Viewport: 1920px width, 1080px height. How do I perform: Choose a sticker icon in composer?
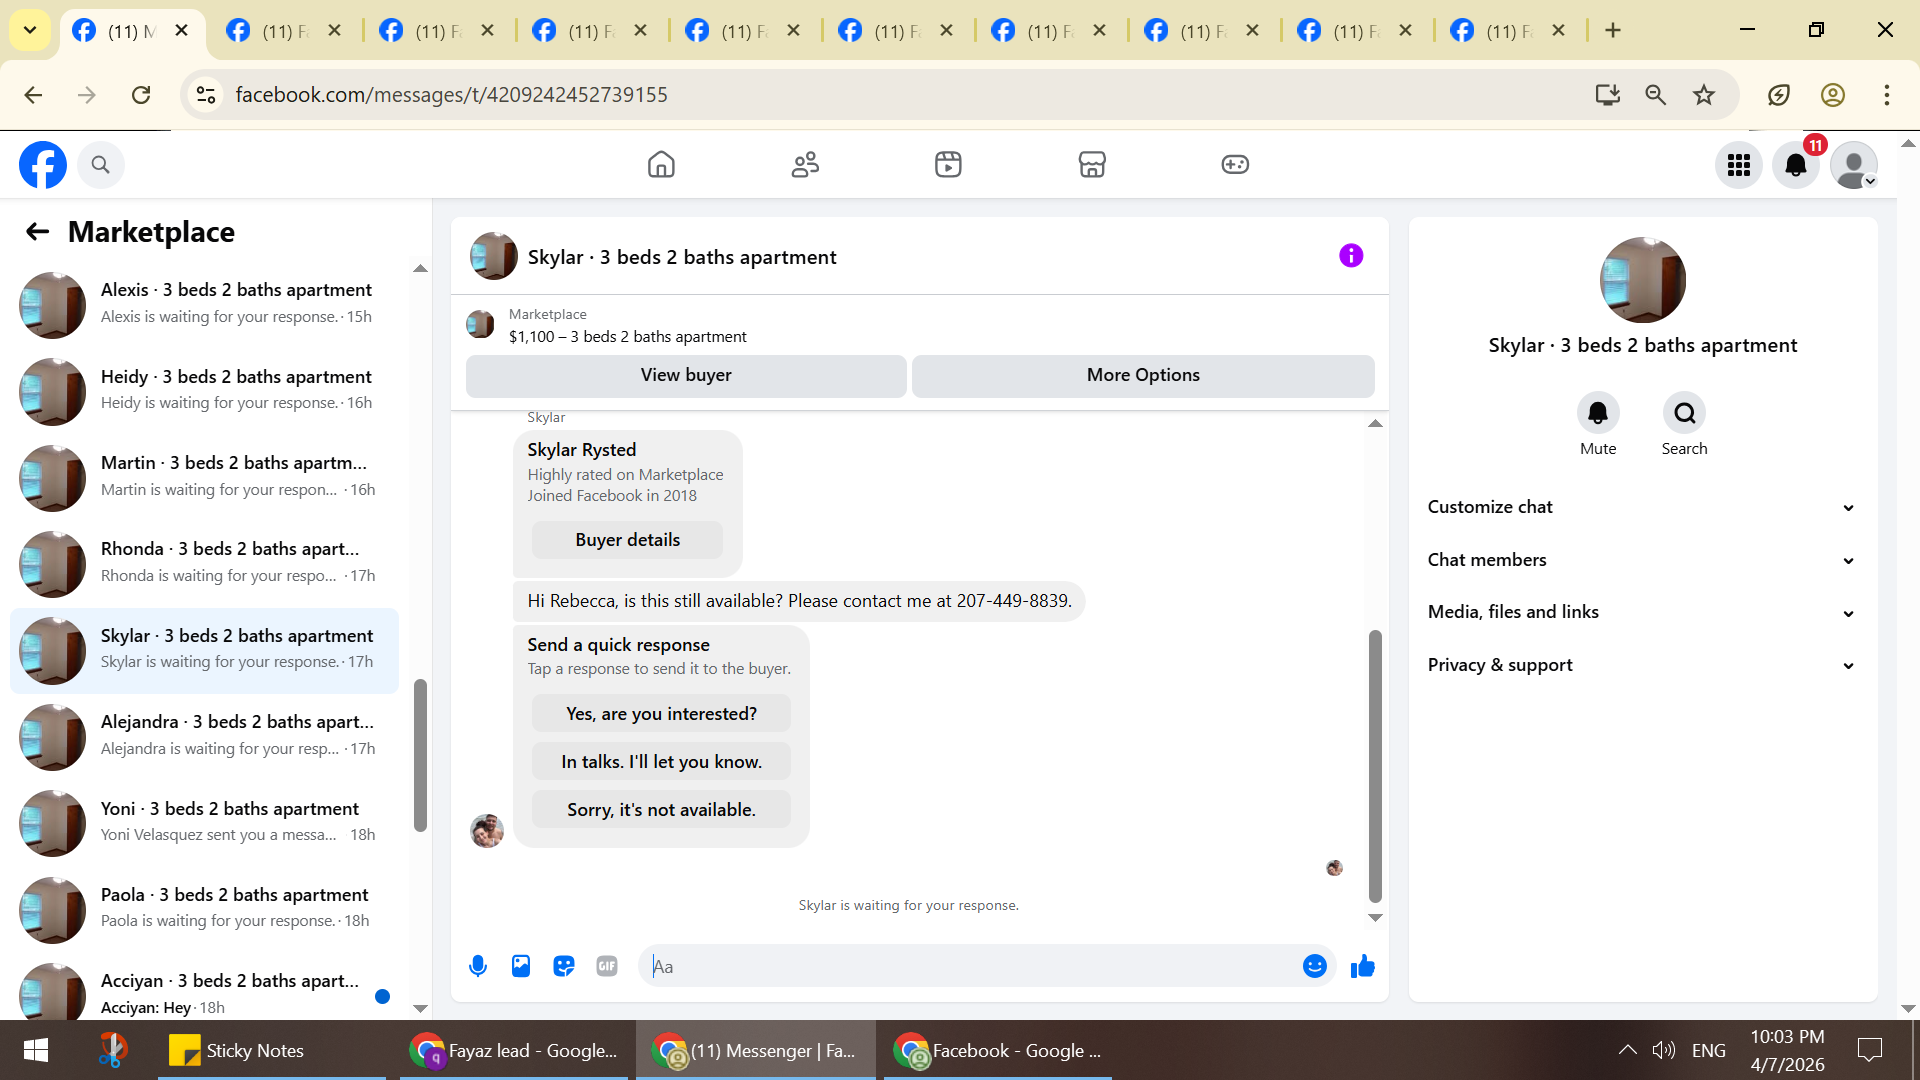[x=564, y=966]
